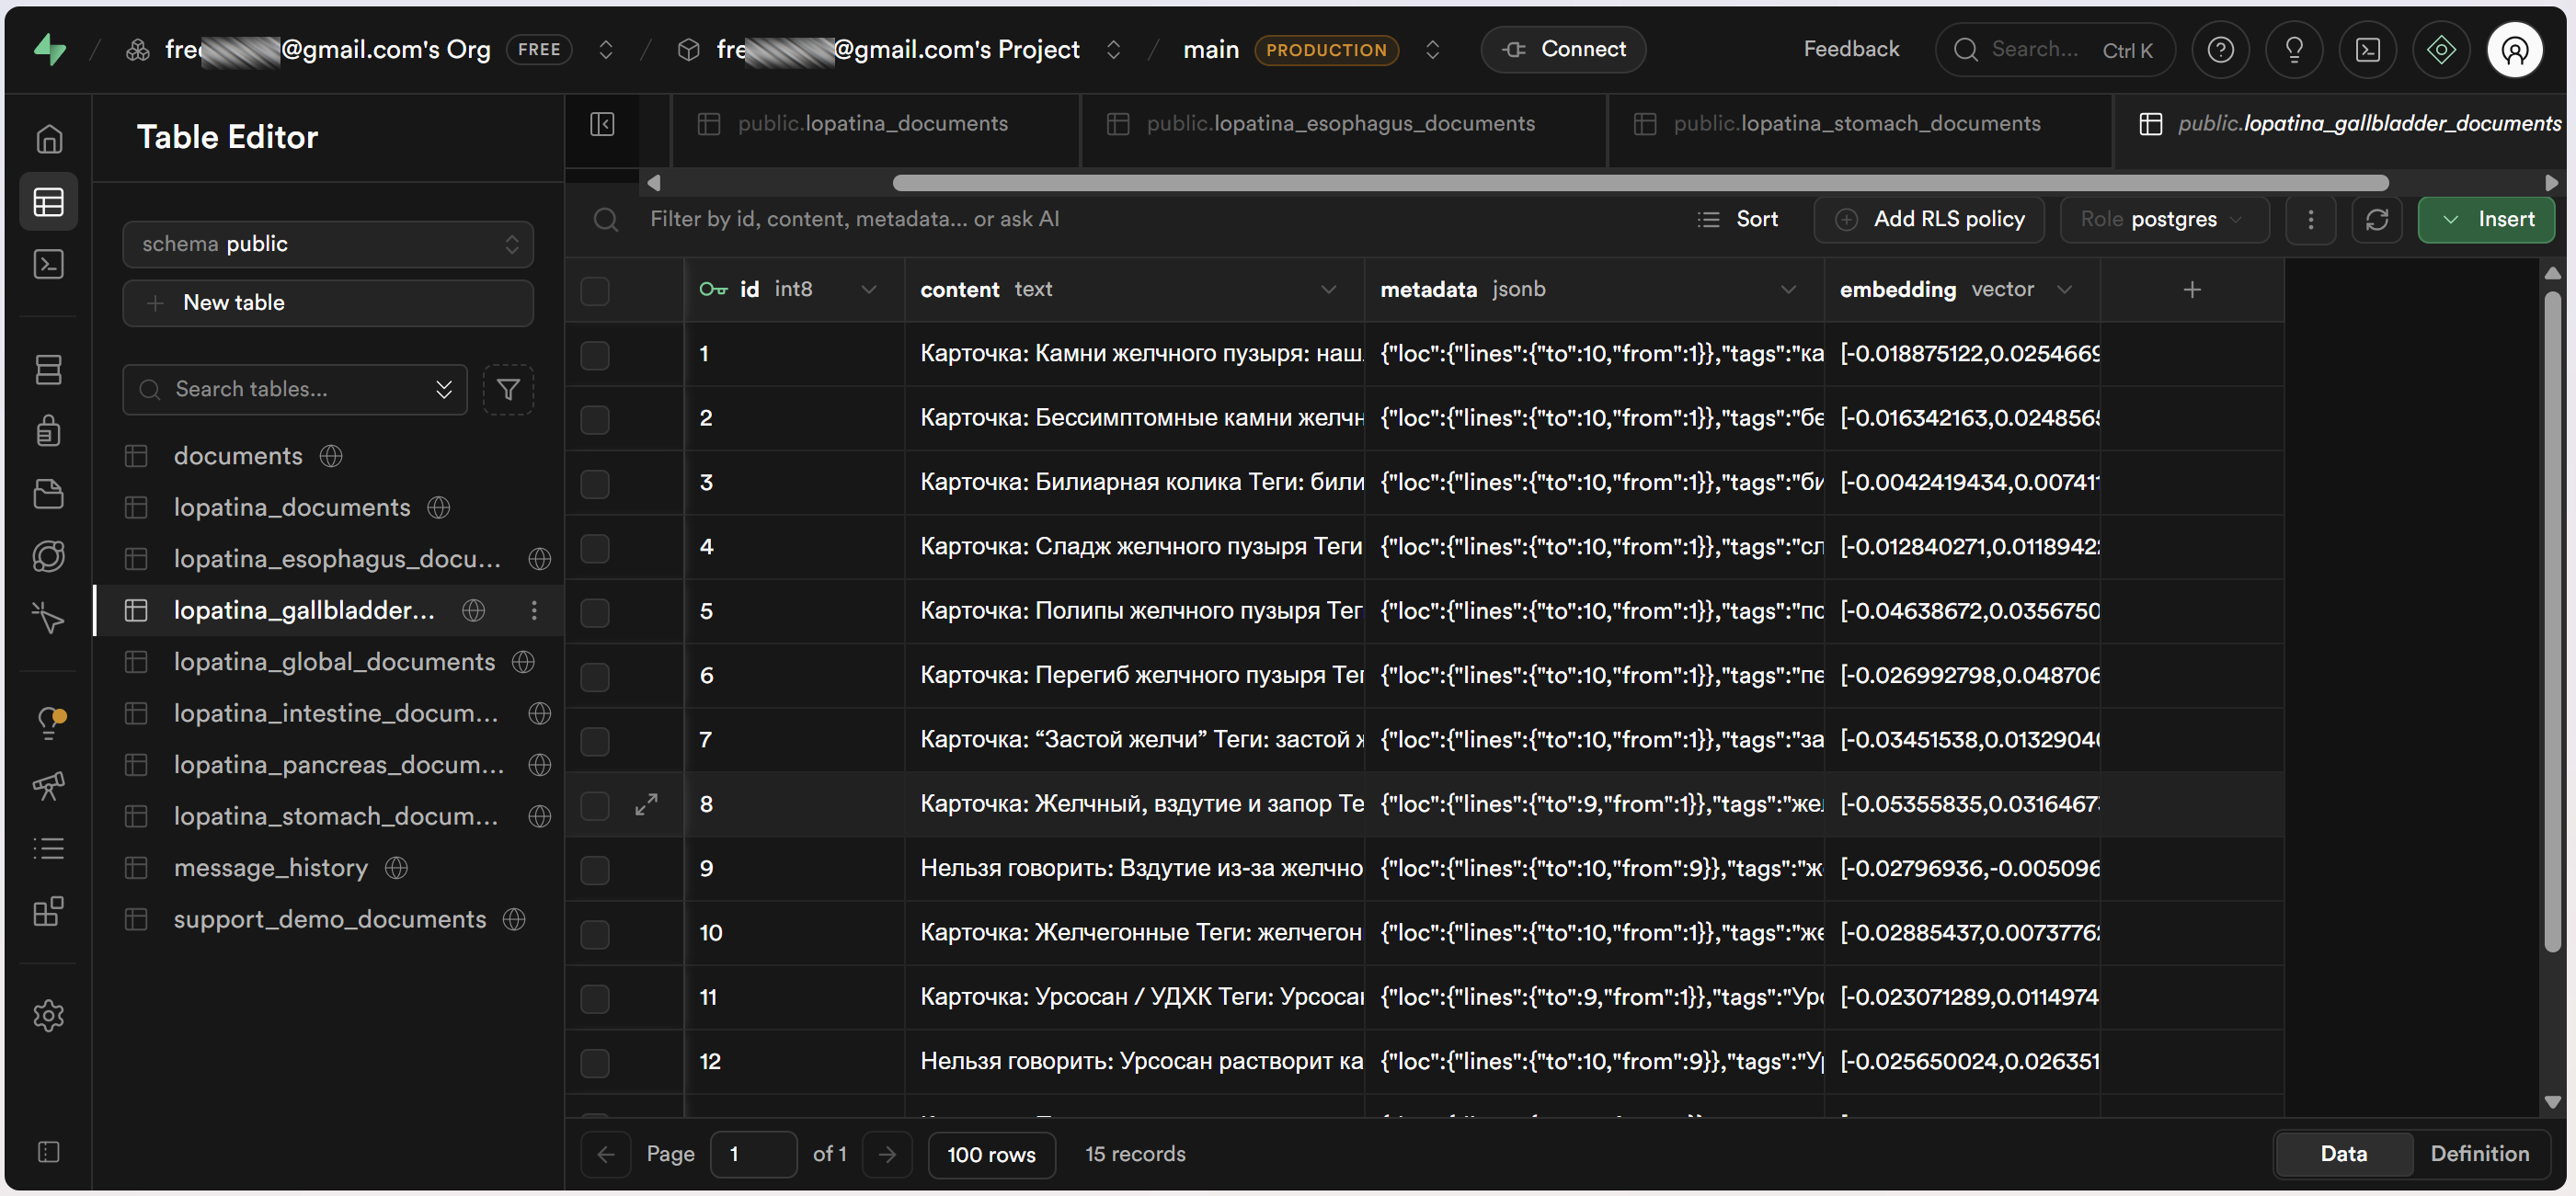This screenshot has height=1196, width=2576.
Task: Click the tab strip right scroll arrow
Action: pyautogui.click(x=2552, y=183)
